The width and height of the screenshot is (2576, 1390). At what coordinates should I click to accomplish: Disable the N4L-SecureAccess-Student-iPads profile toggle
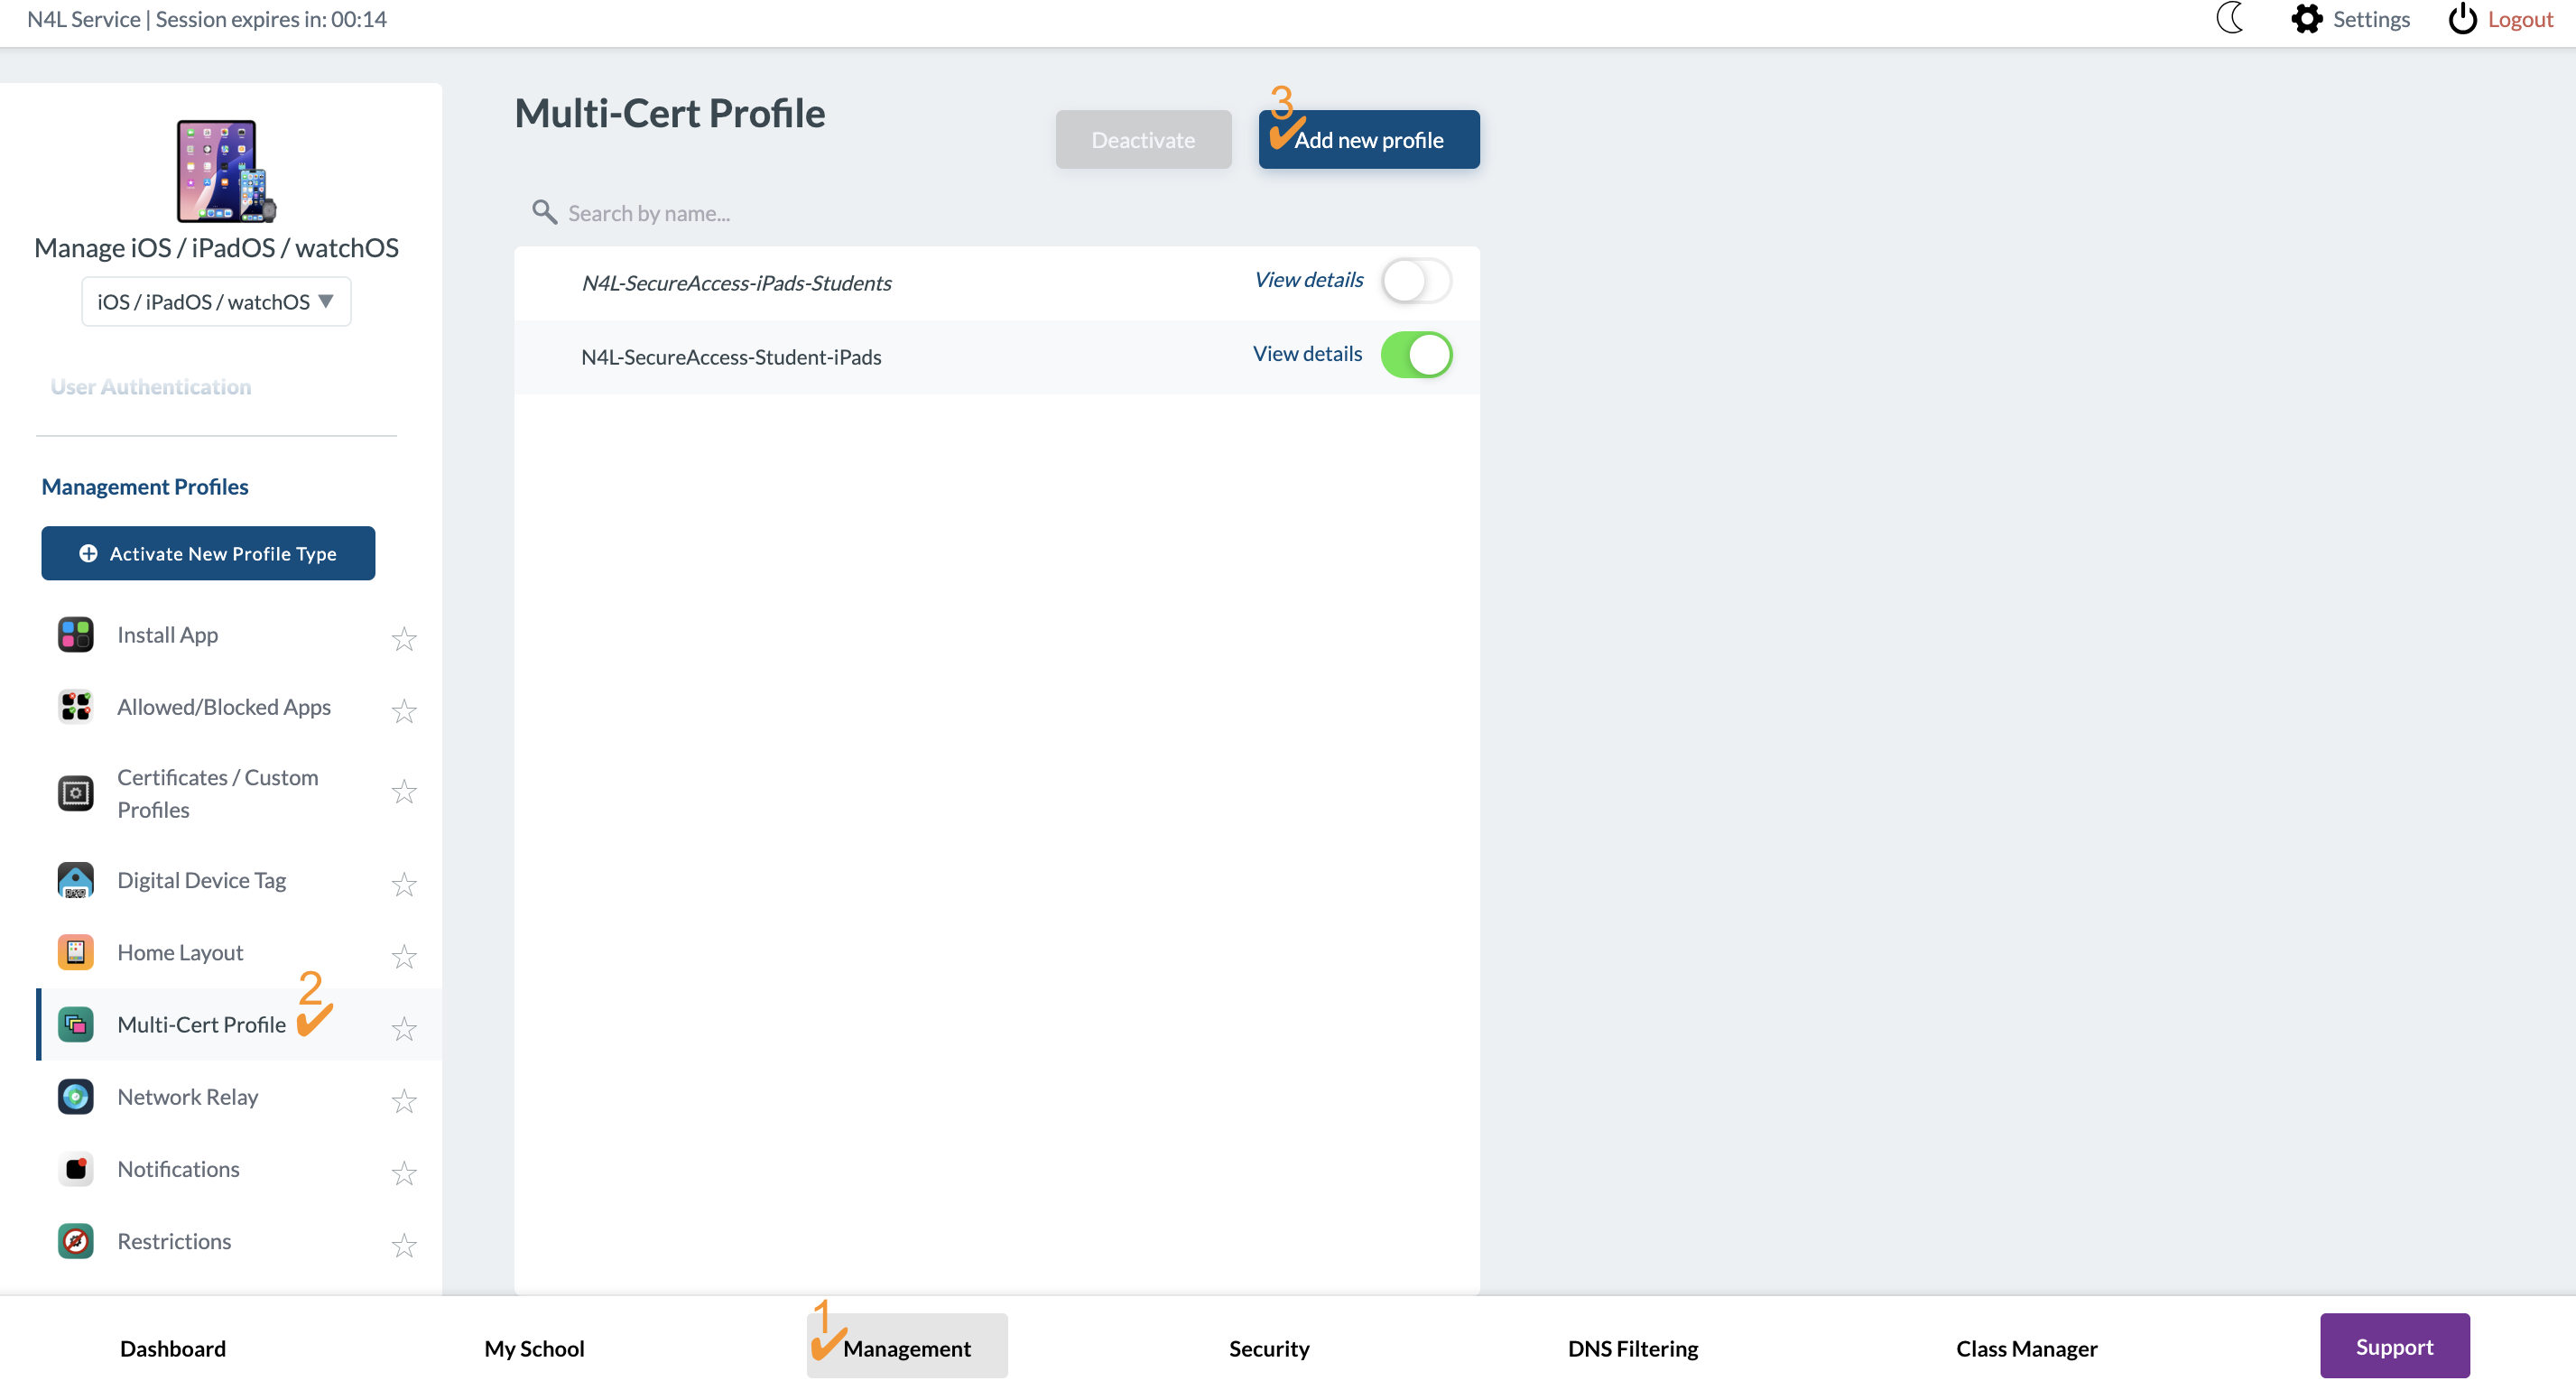(1417, 354)
